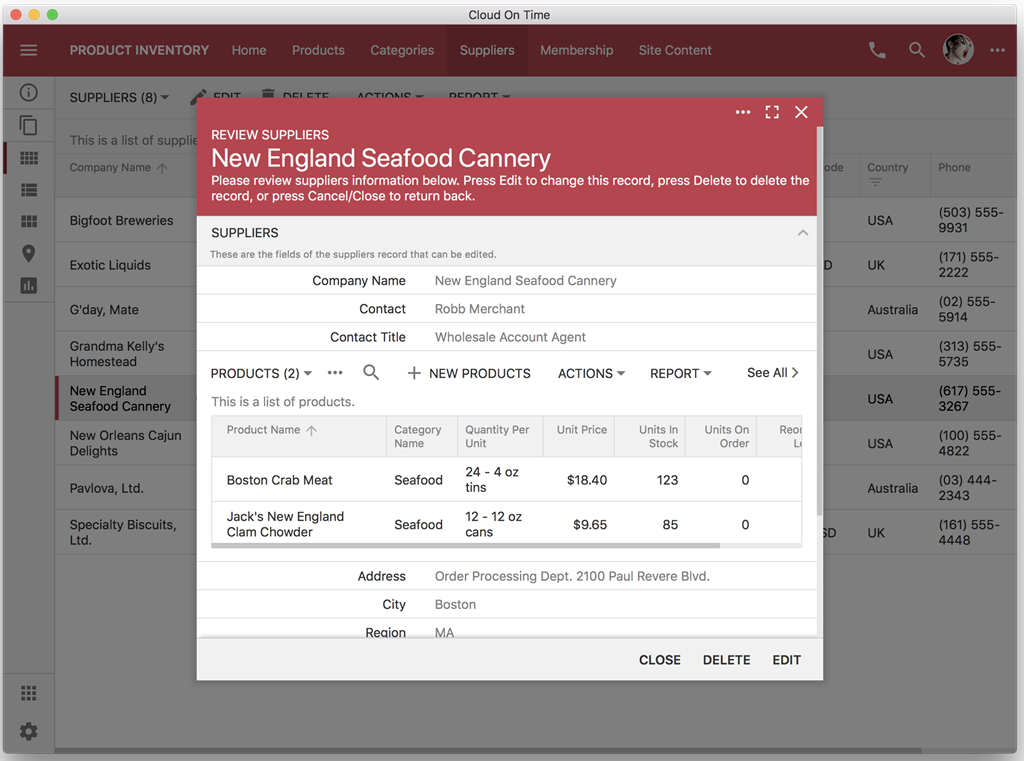Go to Suppliers menu item

(x=487, y=50)
